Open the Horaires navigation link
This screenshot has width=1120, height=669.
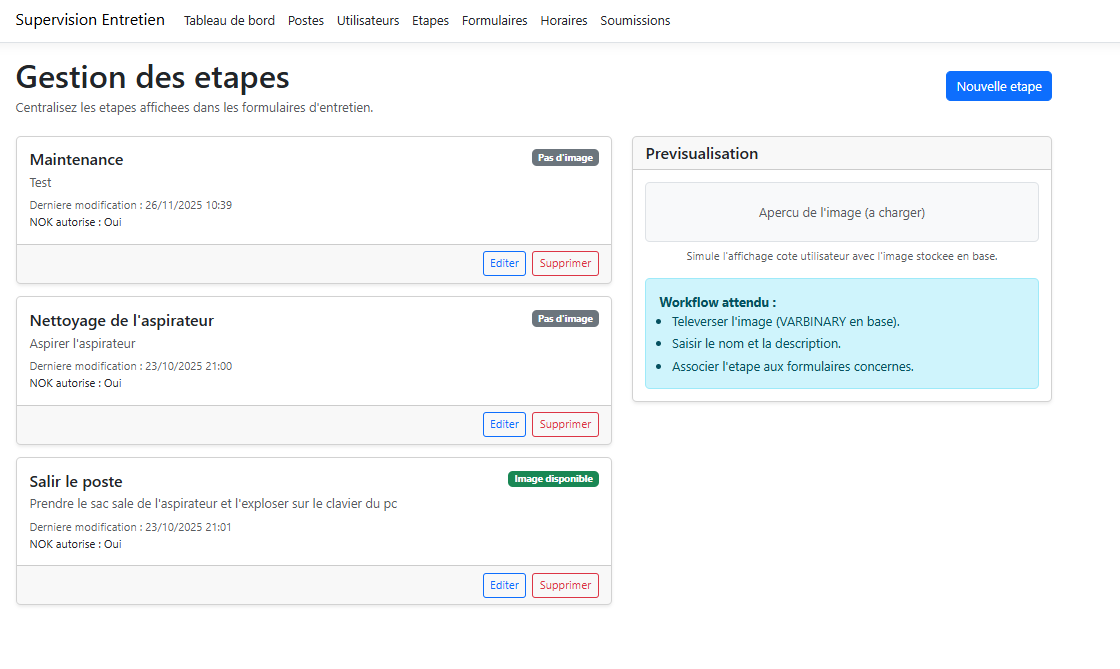pyautogui.click(x=564, y=21)
